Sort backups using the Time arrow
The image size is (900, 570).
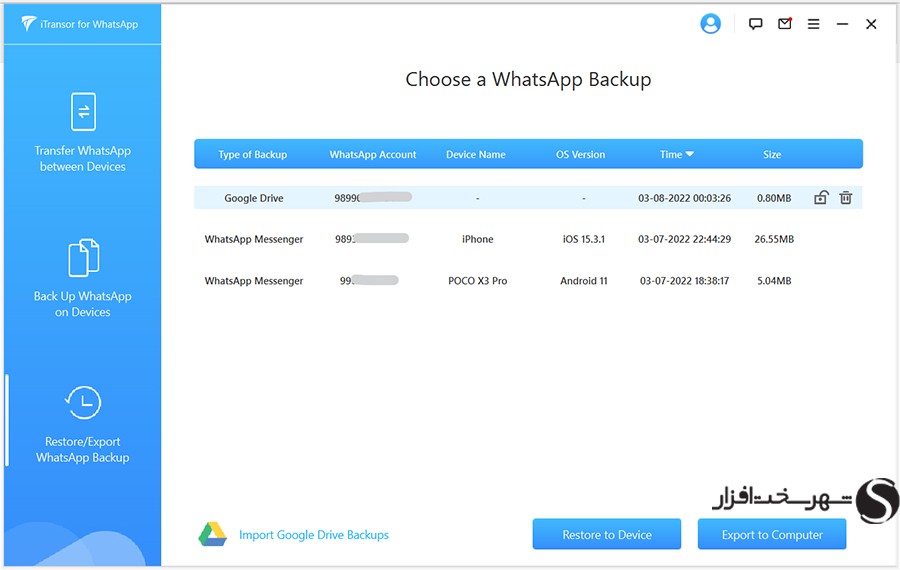(x=690, y=154)
